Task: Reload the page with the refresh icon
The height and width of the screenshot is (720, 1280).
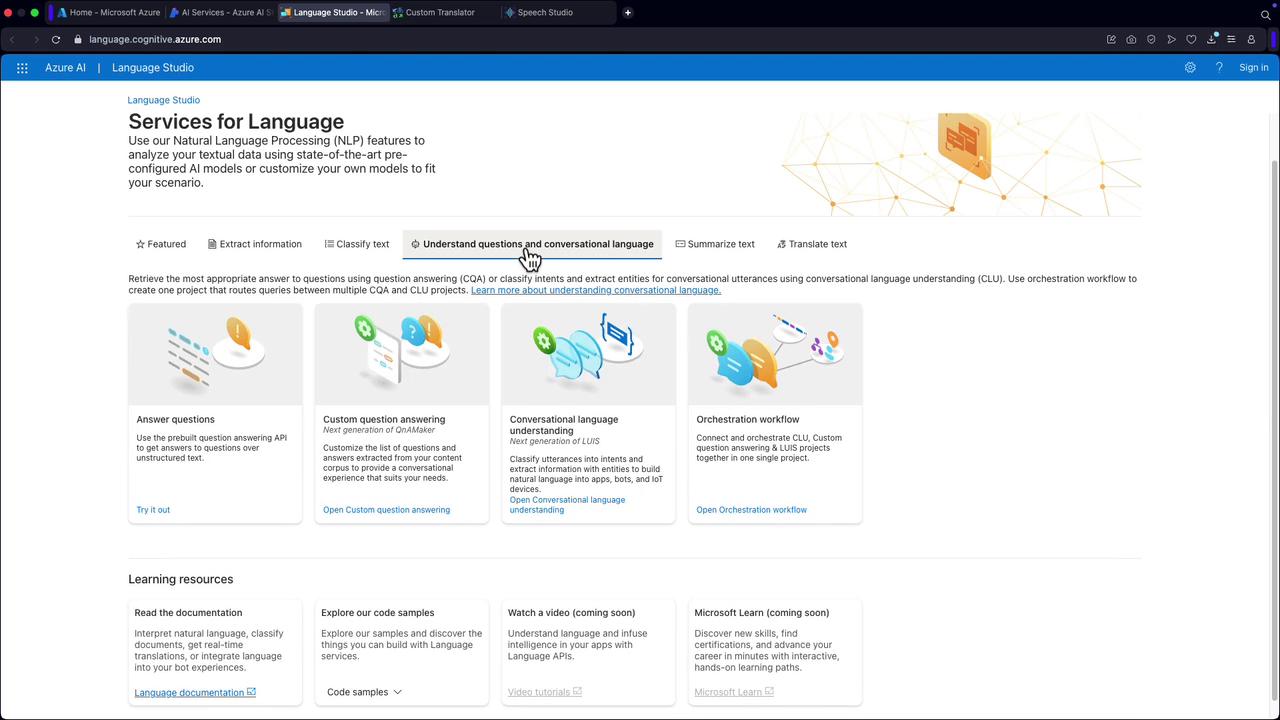Action: (56, 40)
